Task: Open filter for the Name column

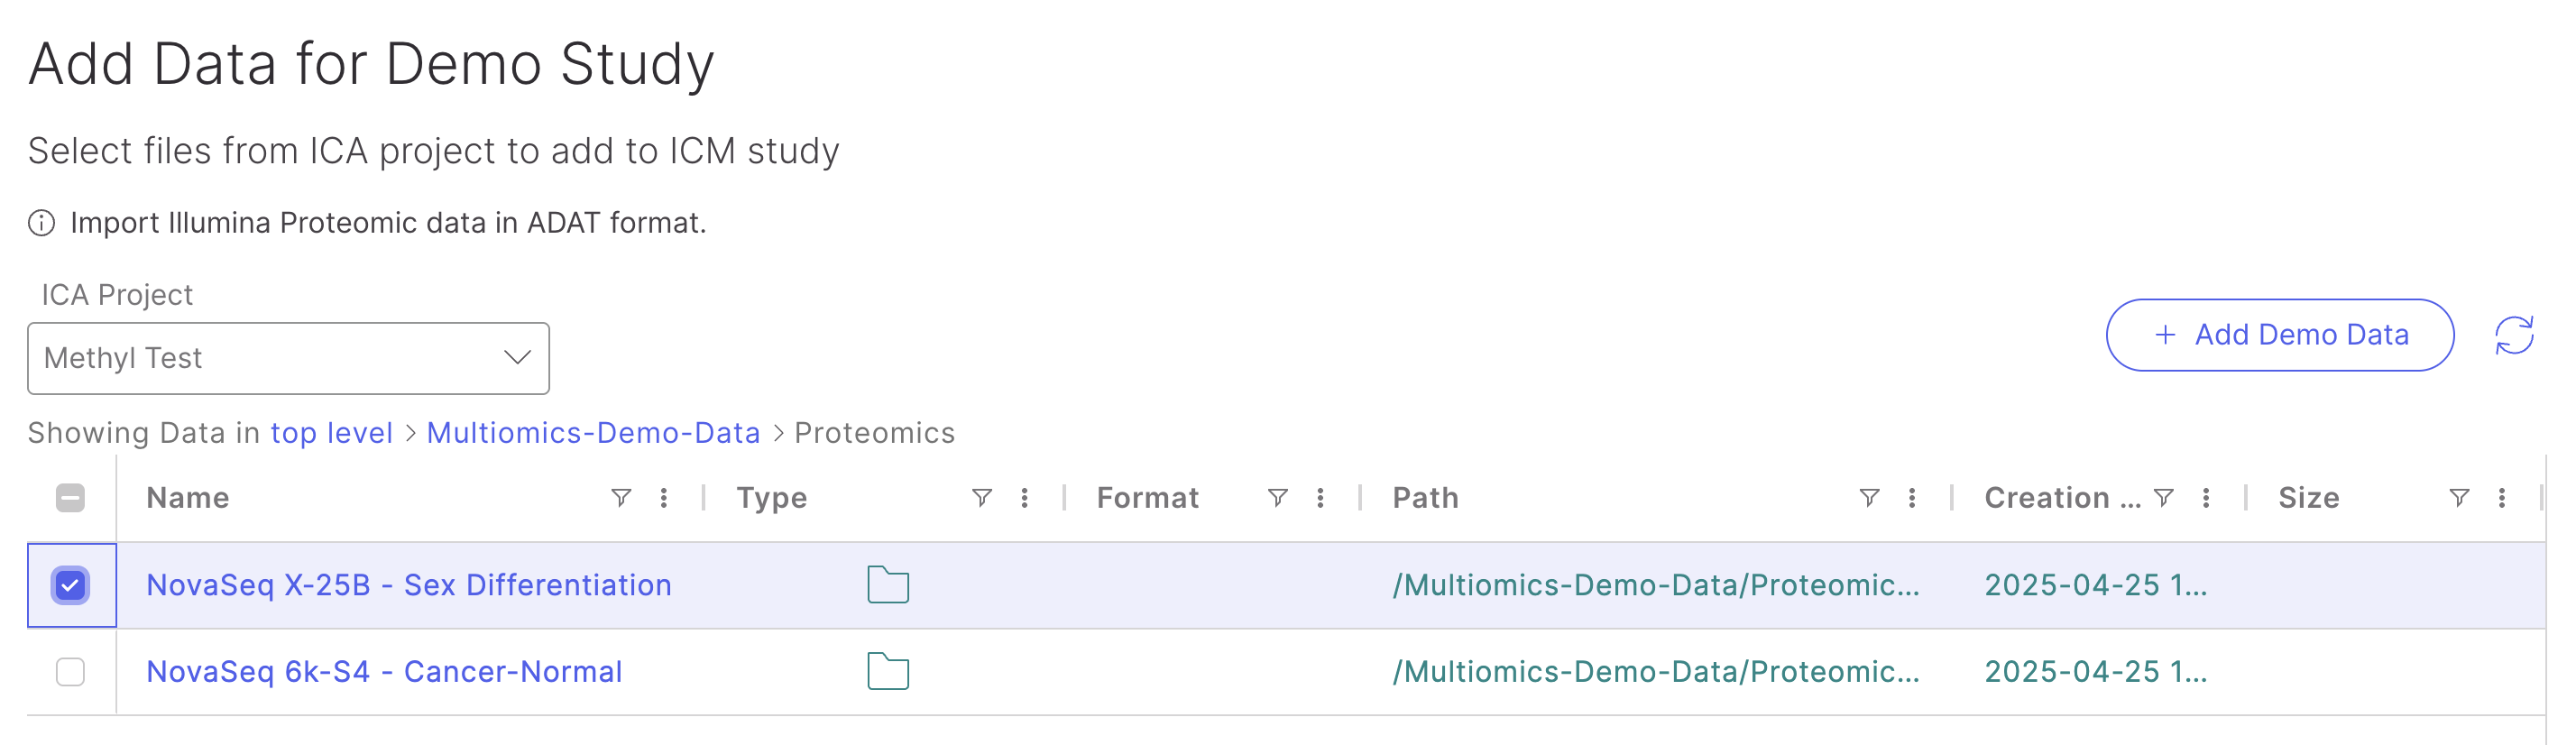Action: (x=621, y=498)
